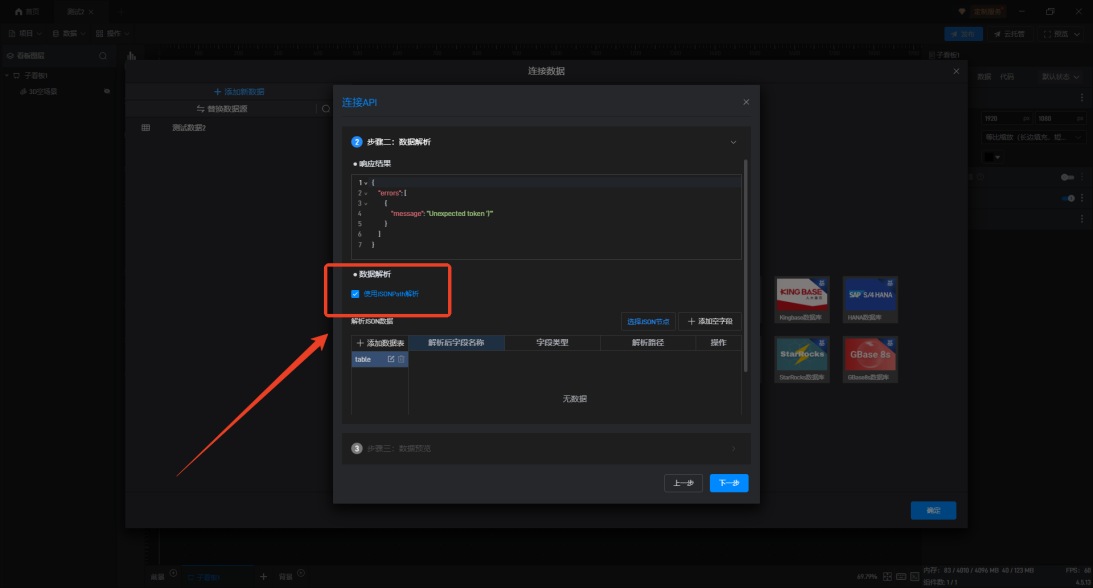Click the delete icon on the table row
Screen dimensions: 1093x588
(401, 359)
